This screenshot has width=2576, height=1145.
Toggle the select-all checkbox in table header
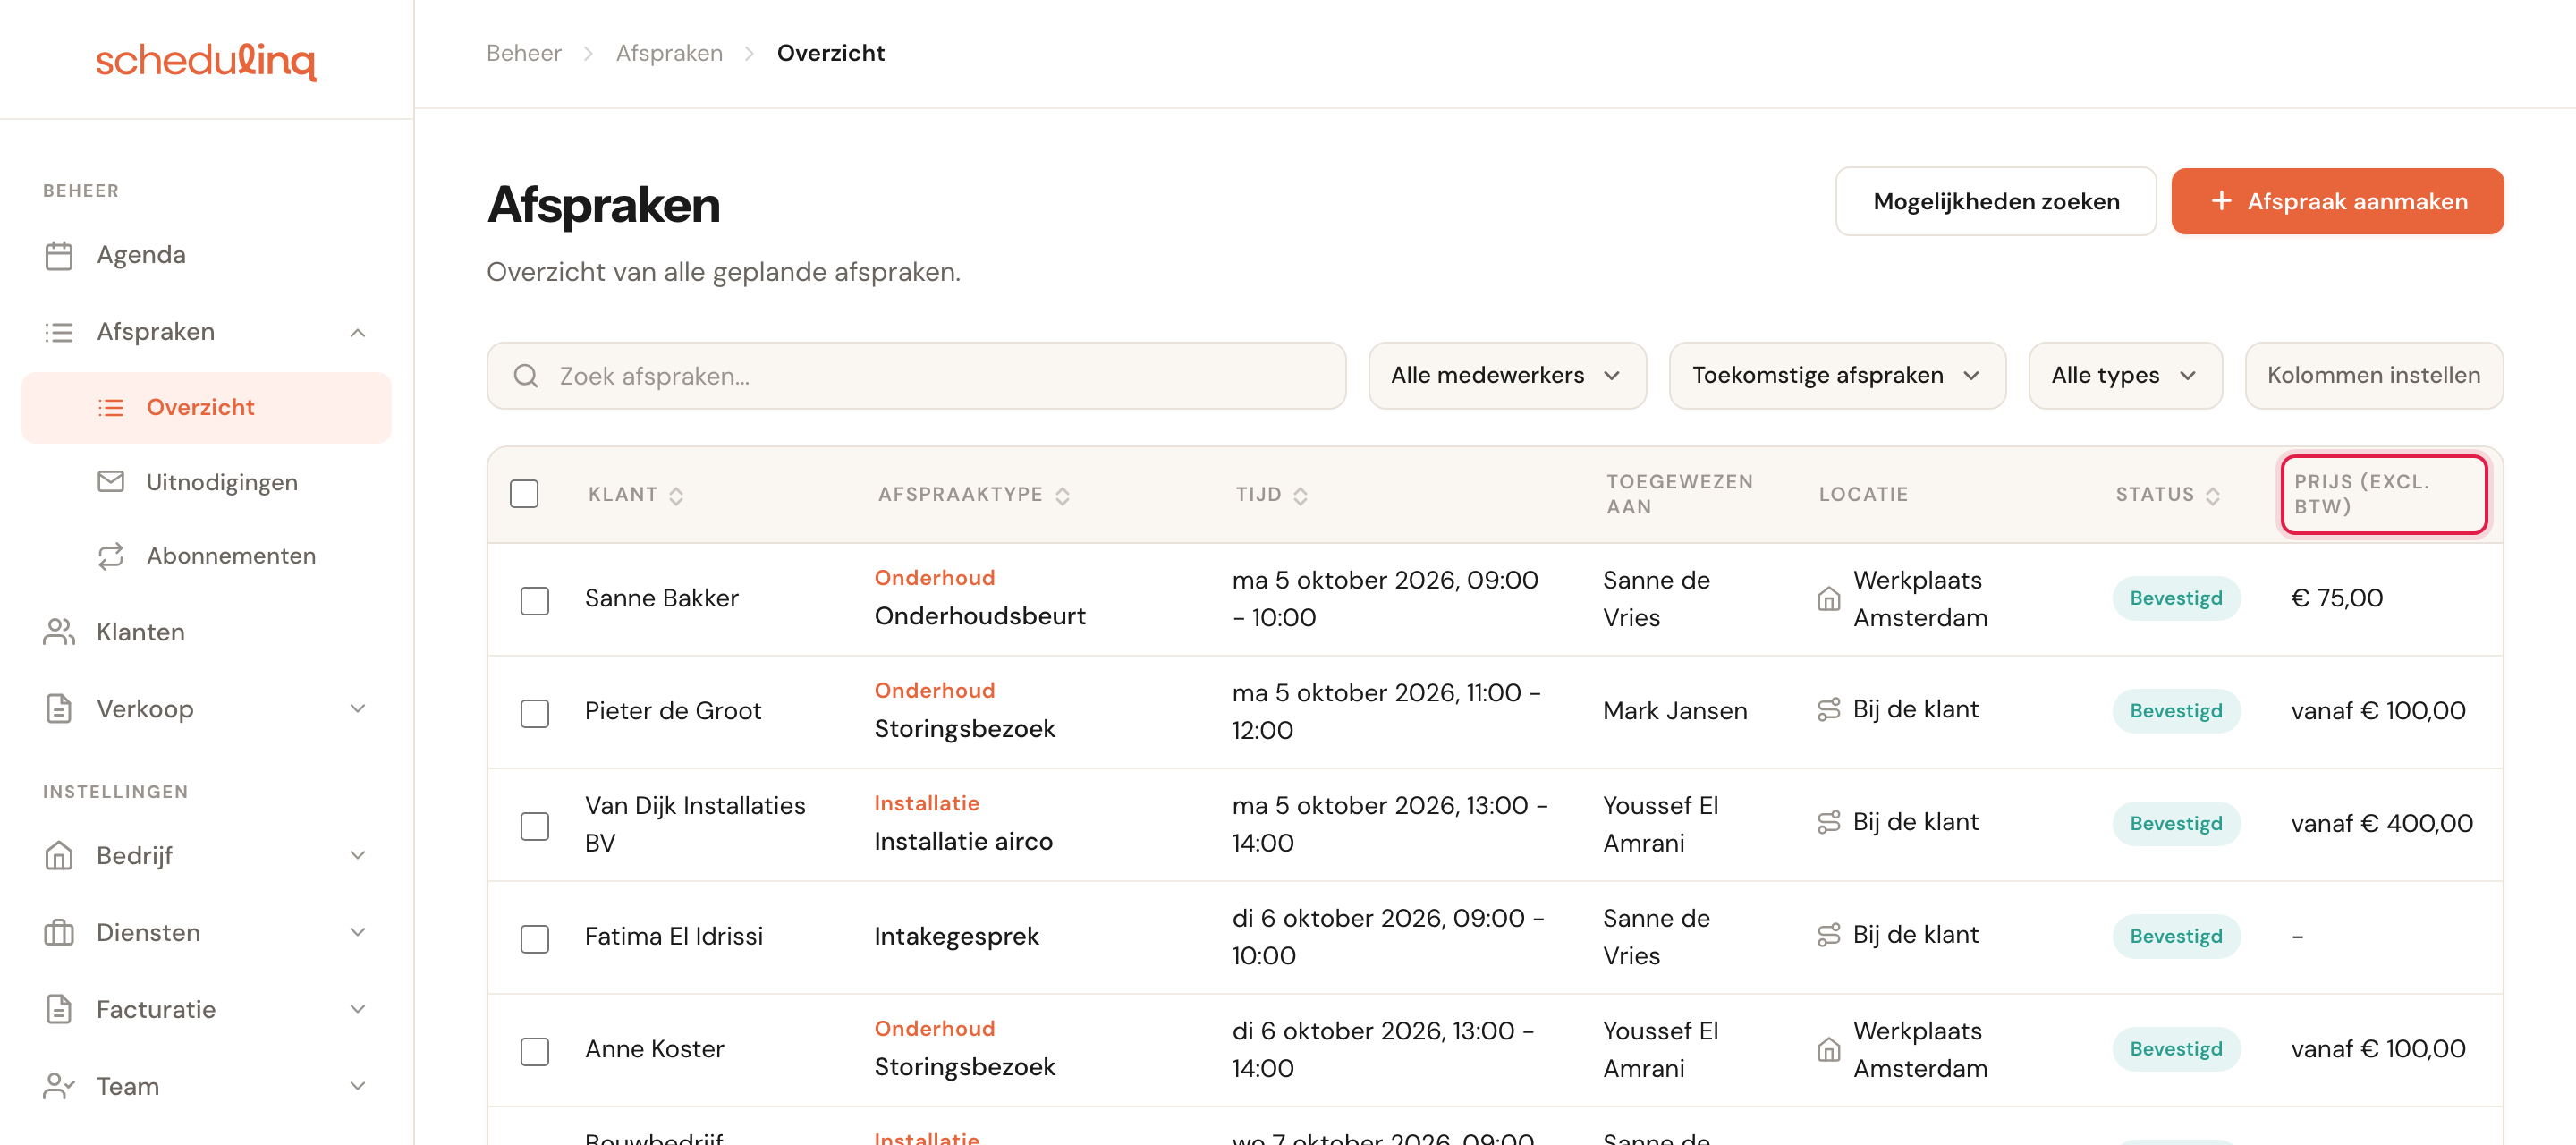[x=524, y=494]
